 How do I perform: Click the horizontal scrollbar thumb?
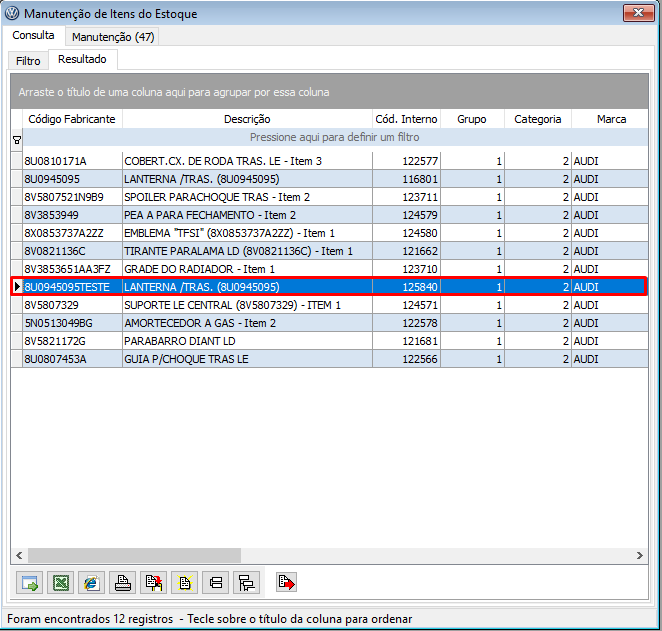pos(134,555)
